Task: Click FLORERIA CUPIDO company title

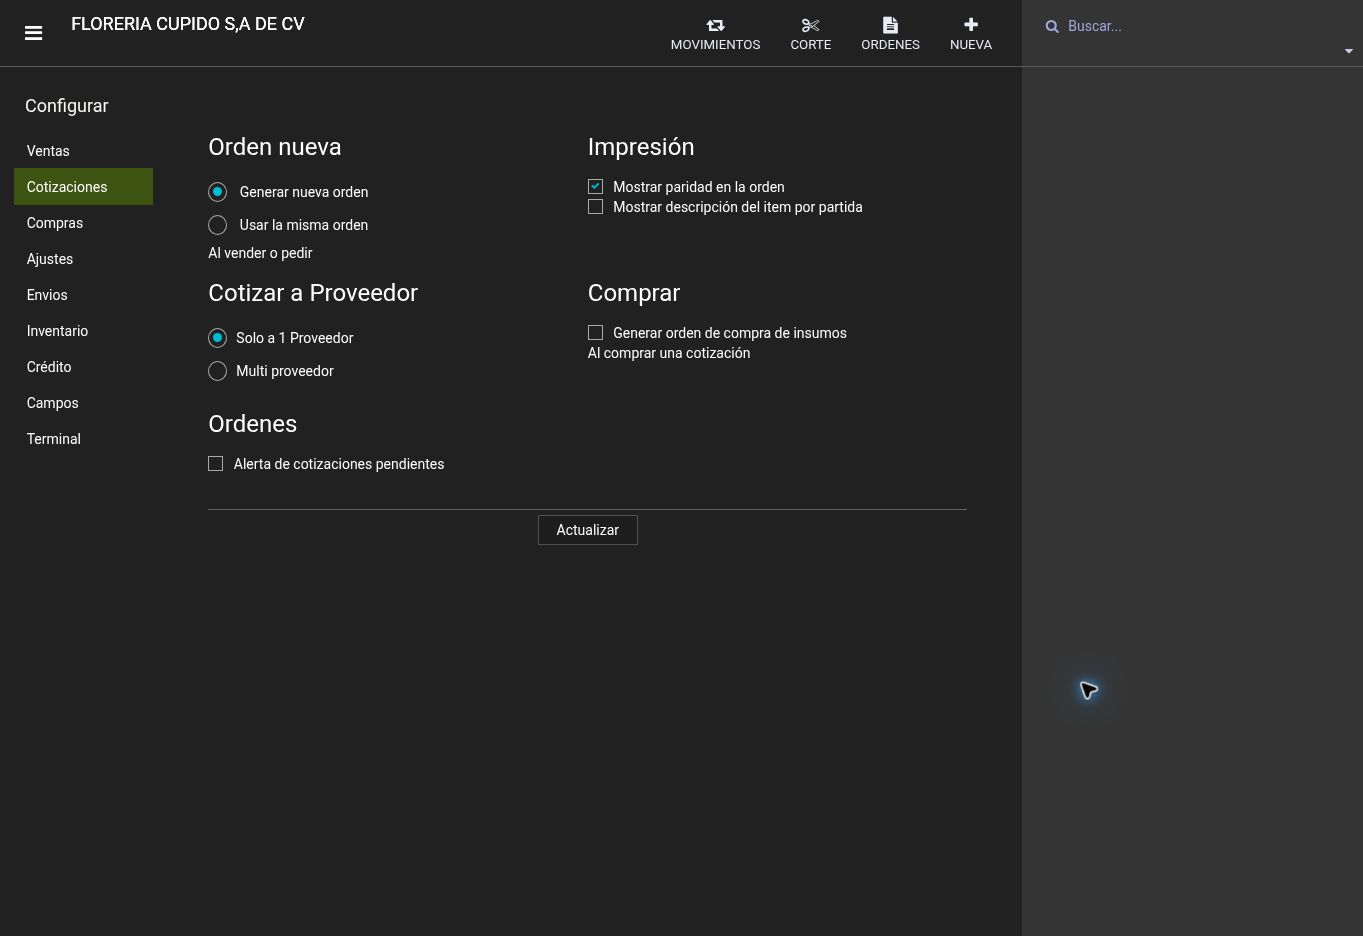Action: [x=188, y=24]
